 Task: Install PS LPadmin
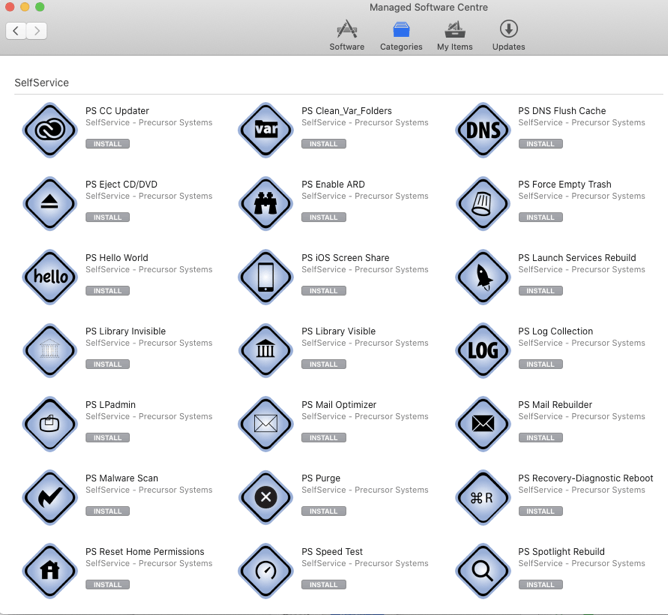click(x=107, y=438)
